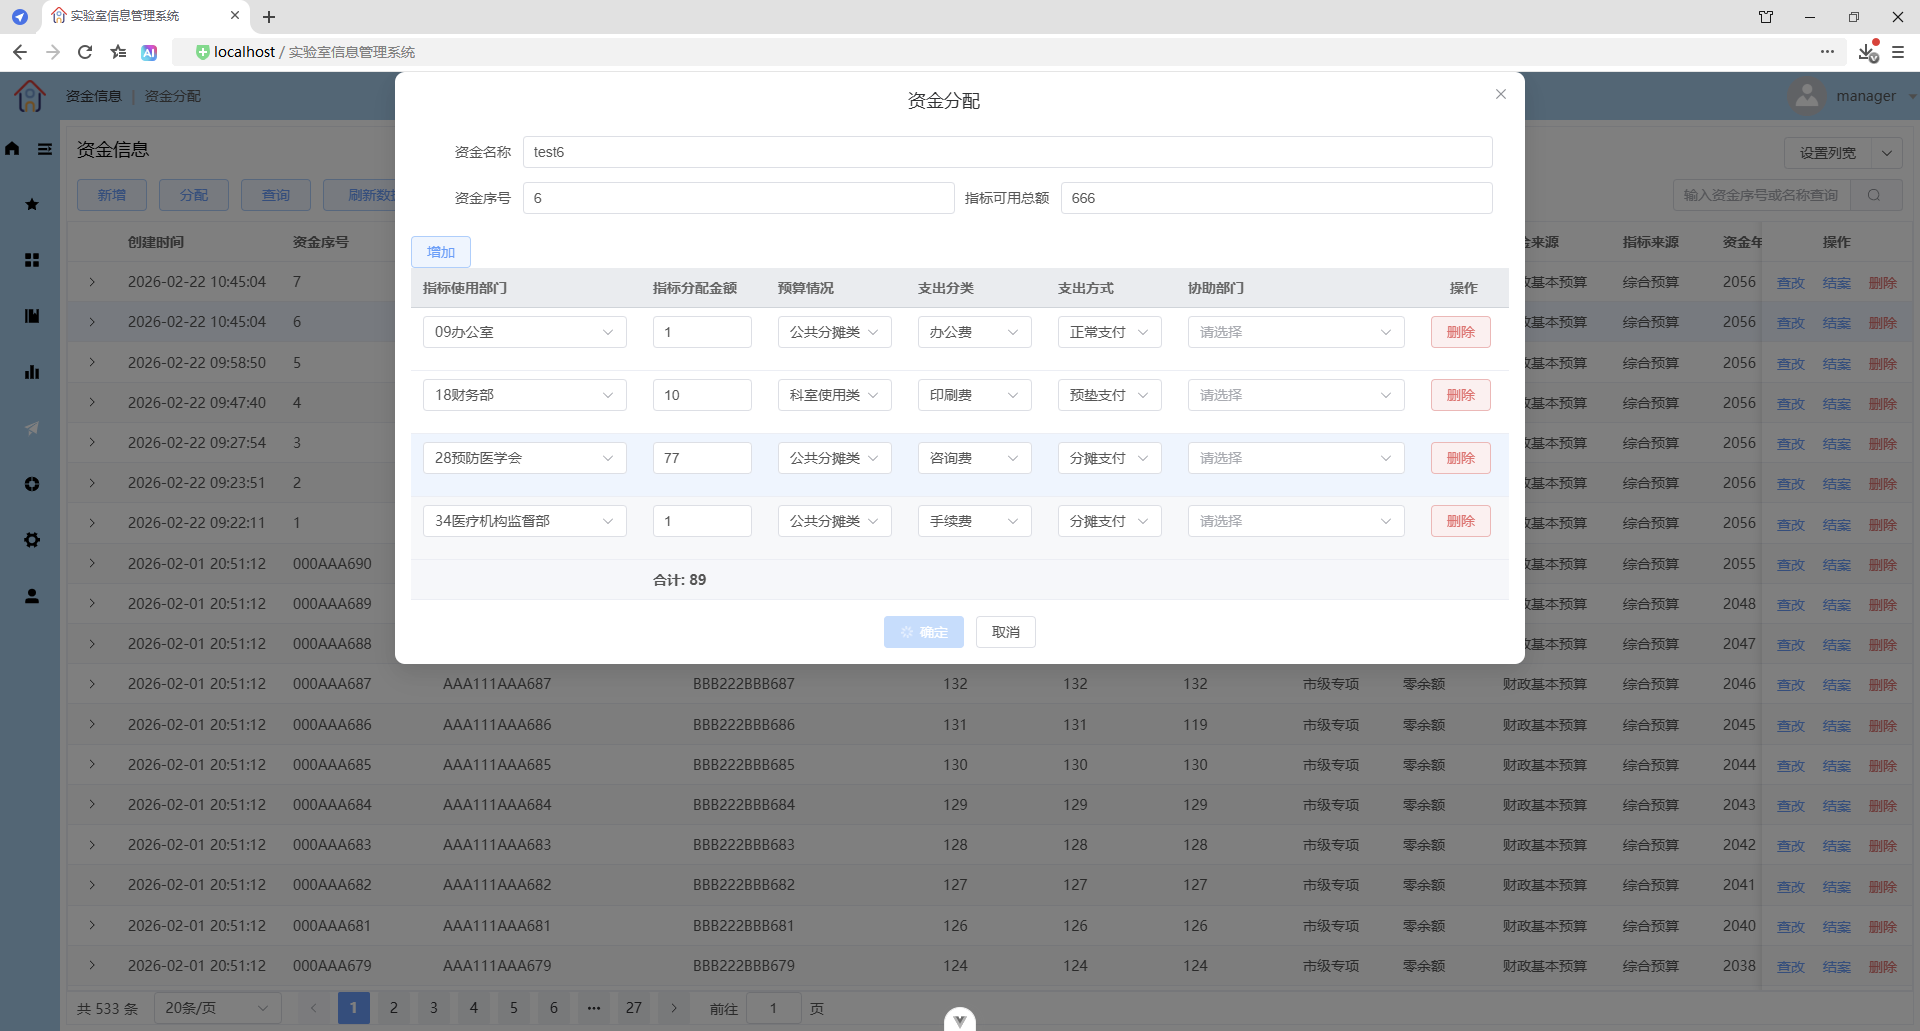Open the star favorites sidebar icon

pyautogui.click(x=32, y=204)
